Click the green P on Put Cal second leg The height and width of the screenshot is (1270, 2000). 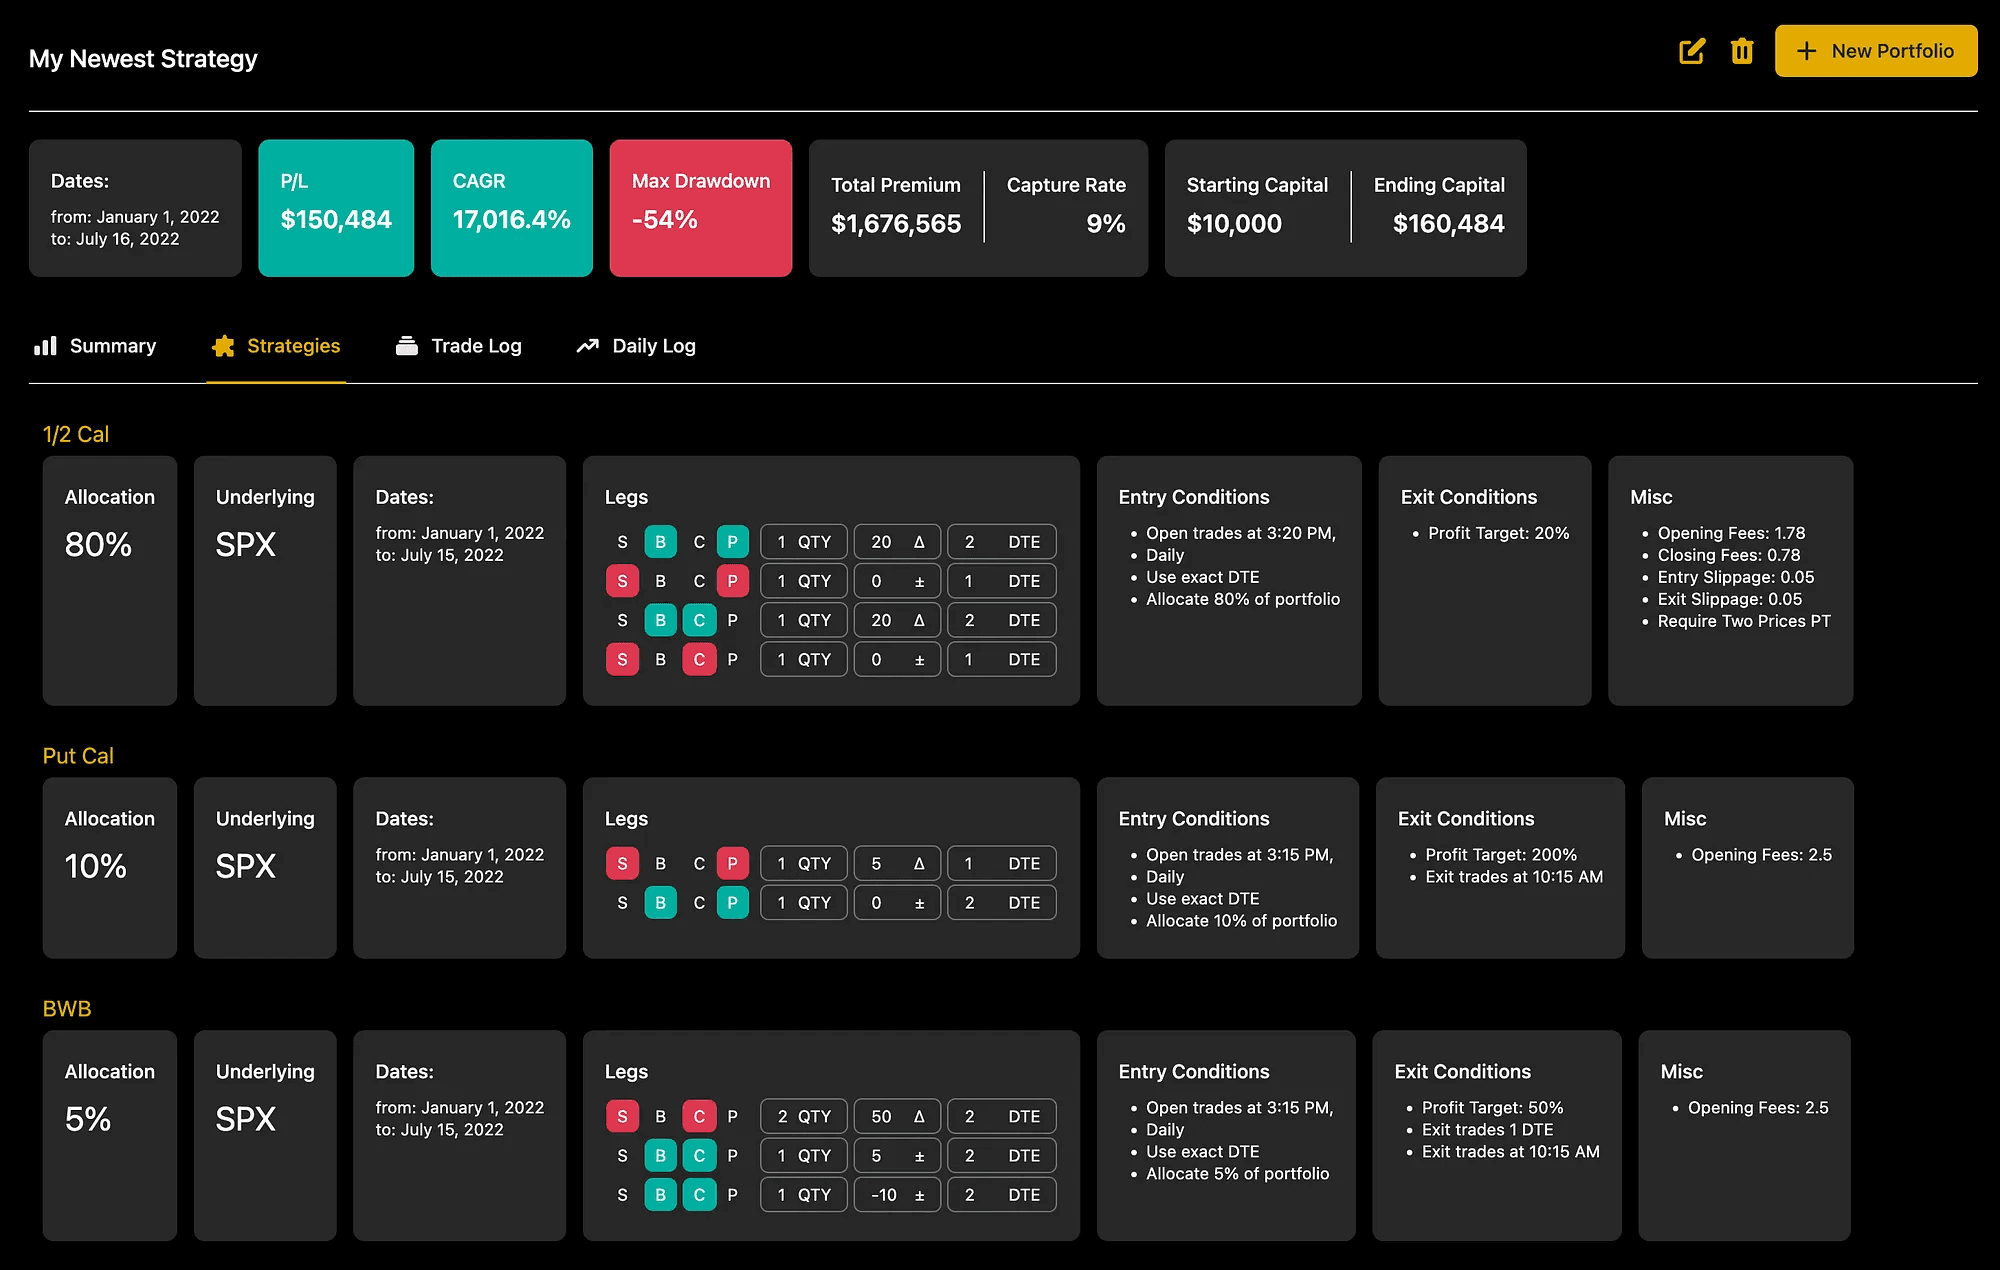pos(732,903)
